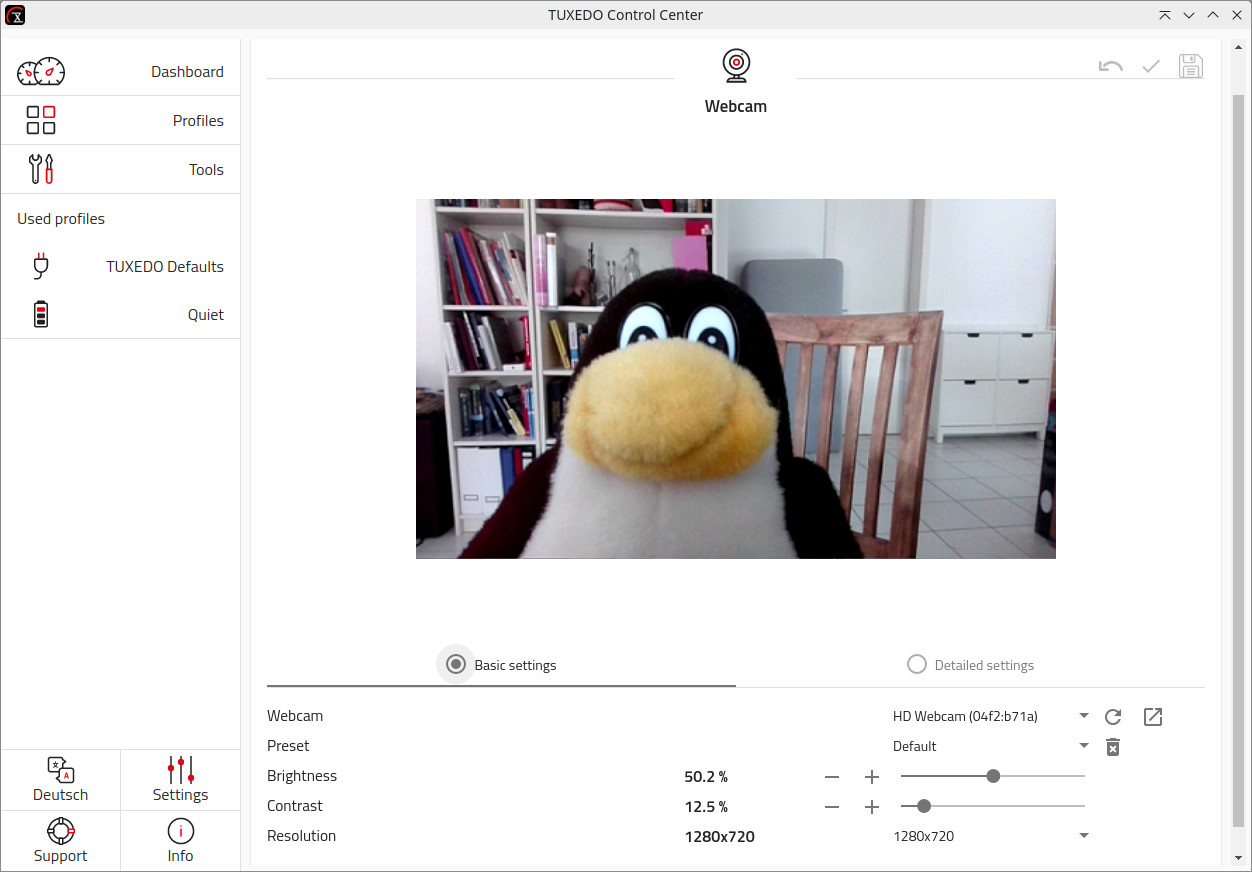1252x872 pixels.
Task: Click the Keep above window title-bar button
Action: click(1165, 15)
